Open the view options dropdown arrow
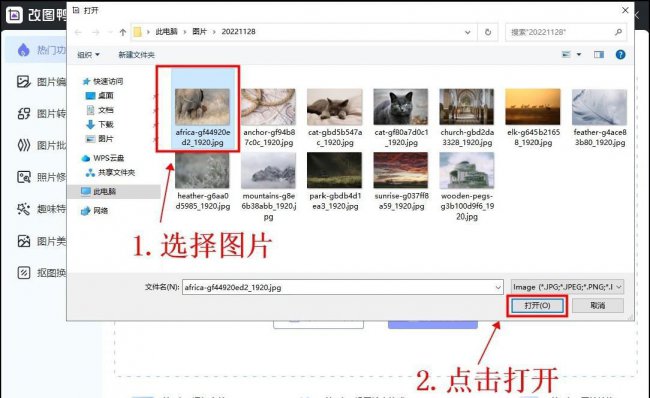Image resolution: width=650 pixels, height=398 pixels. [x=579, y=54]
